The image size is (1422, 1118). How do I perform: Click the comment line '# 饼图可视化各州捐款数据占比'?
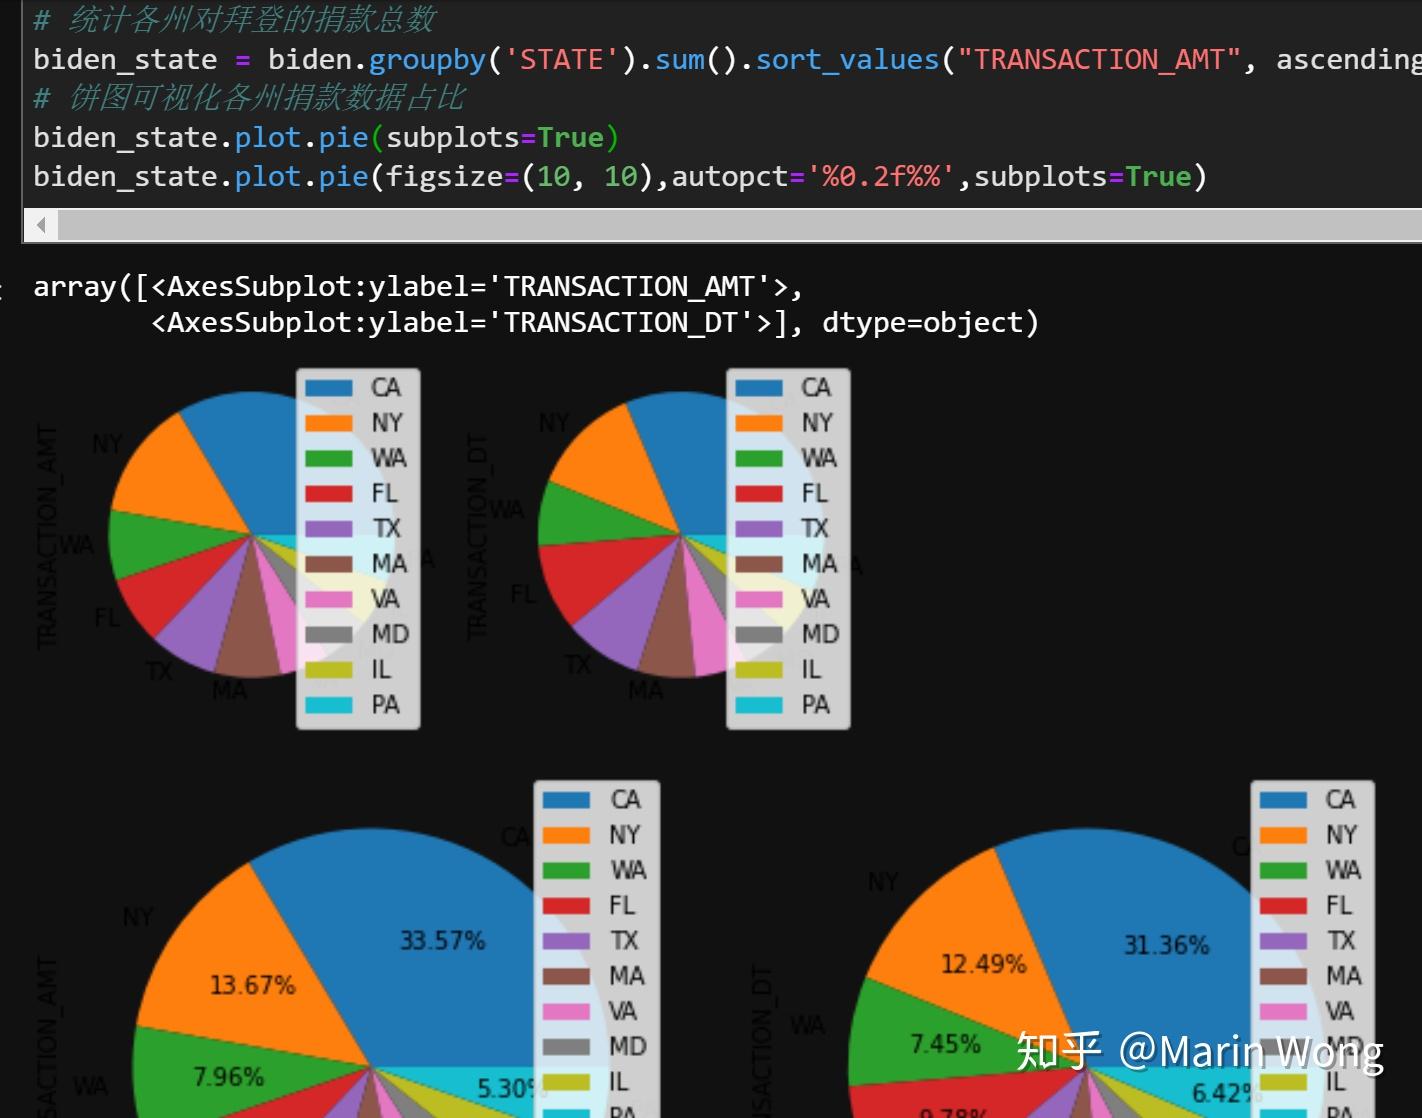click(249, 98)
